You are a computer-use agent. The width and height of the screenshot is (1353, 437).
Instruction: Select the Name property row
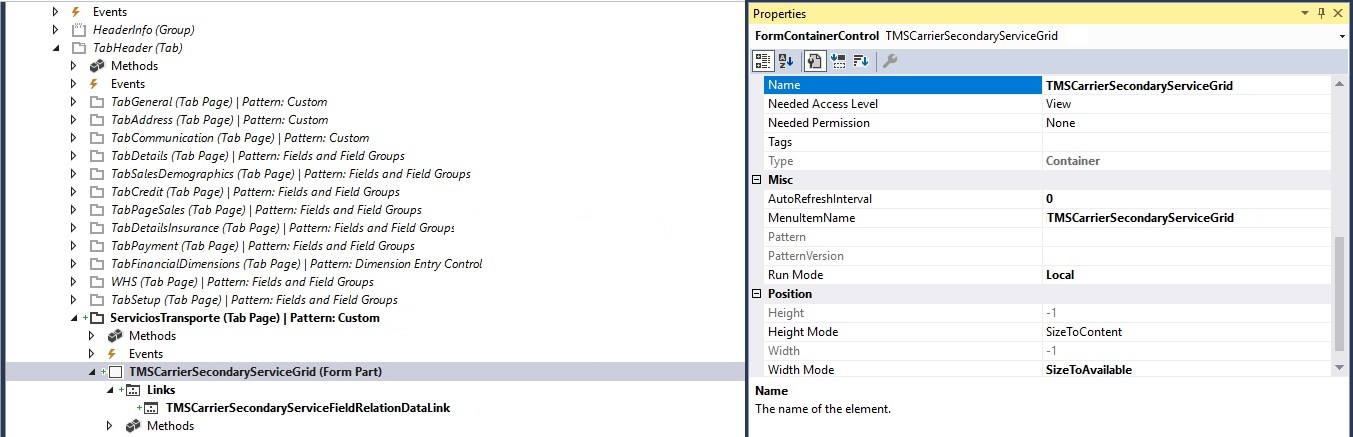1048,85
